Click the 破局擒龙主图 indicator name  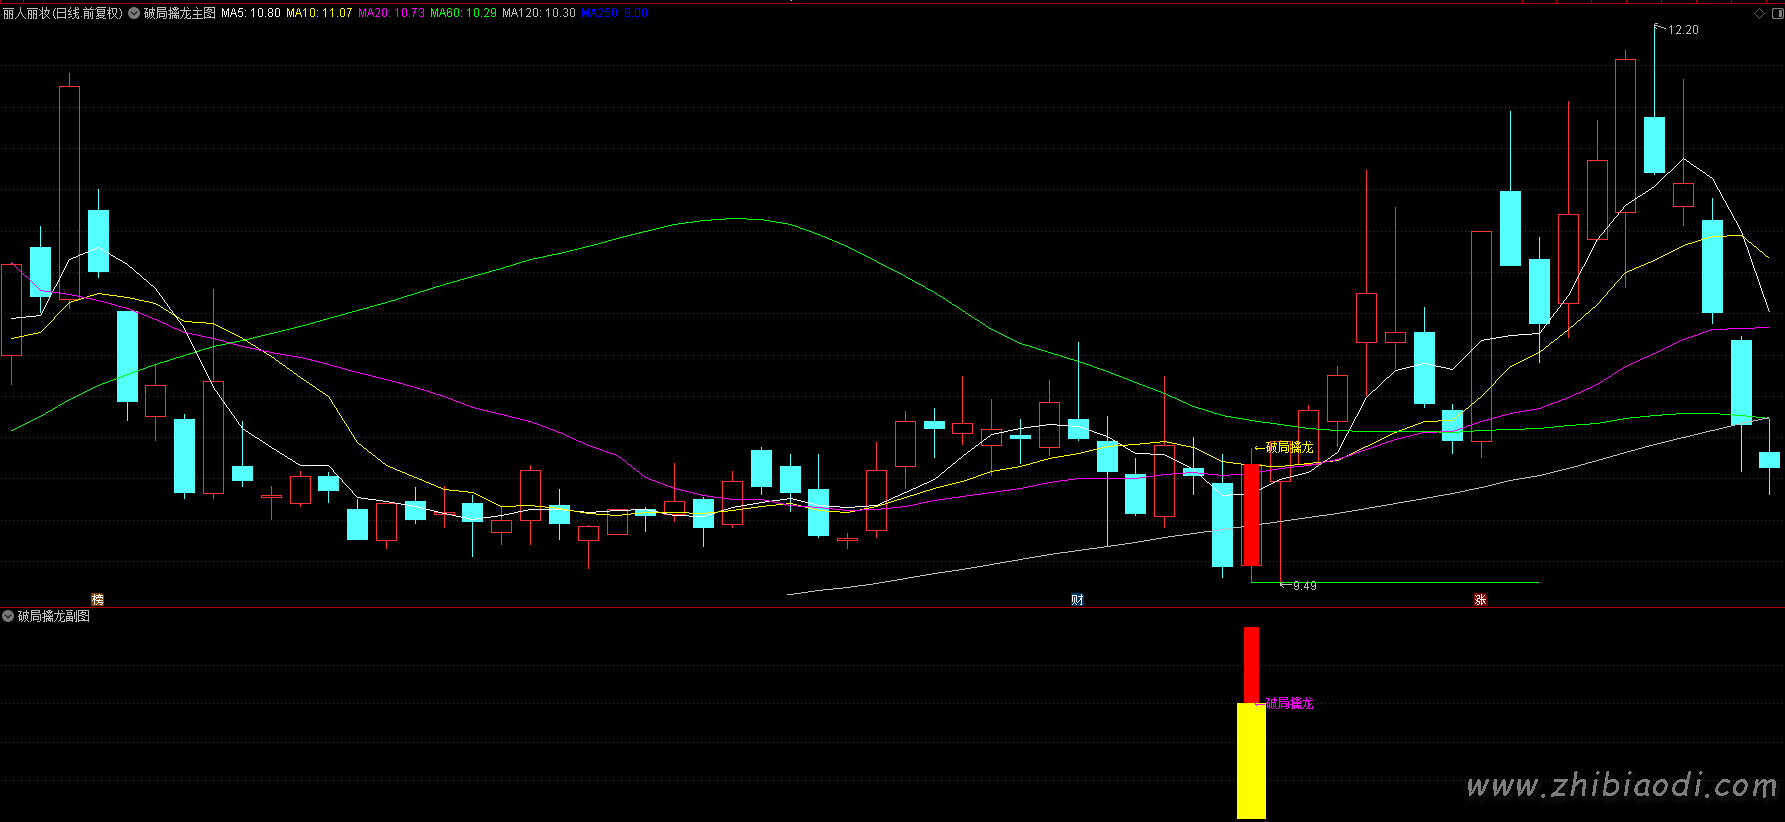pyautogui.click(x=180, y=13)
